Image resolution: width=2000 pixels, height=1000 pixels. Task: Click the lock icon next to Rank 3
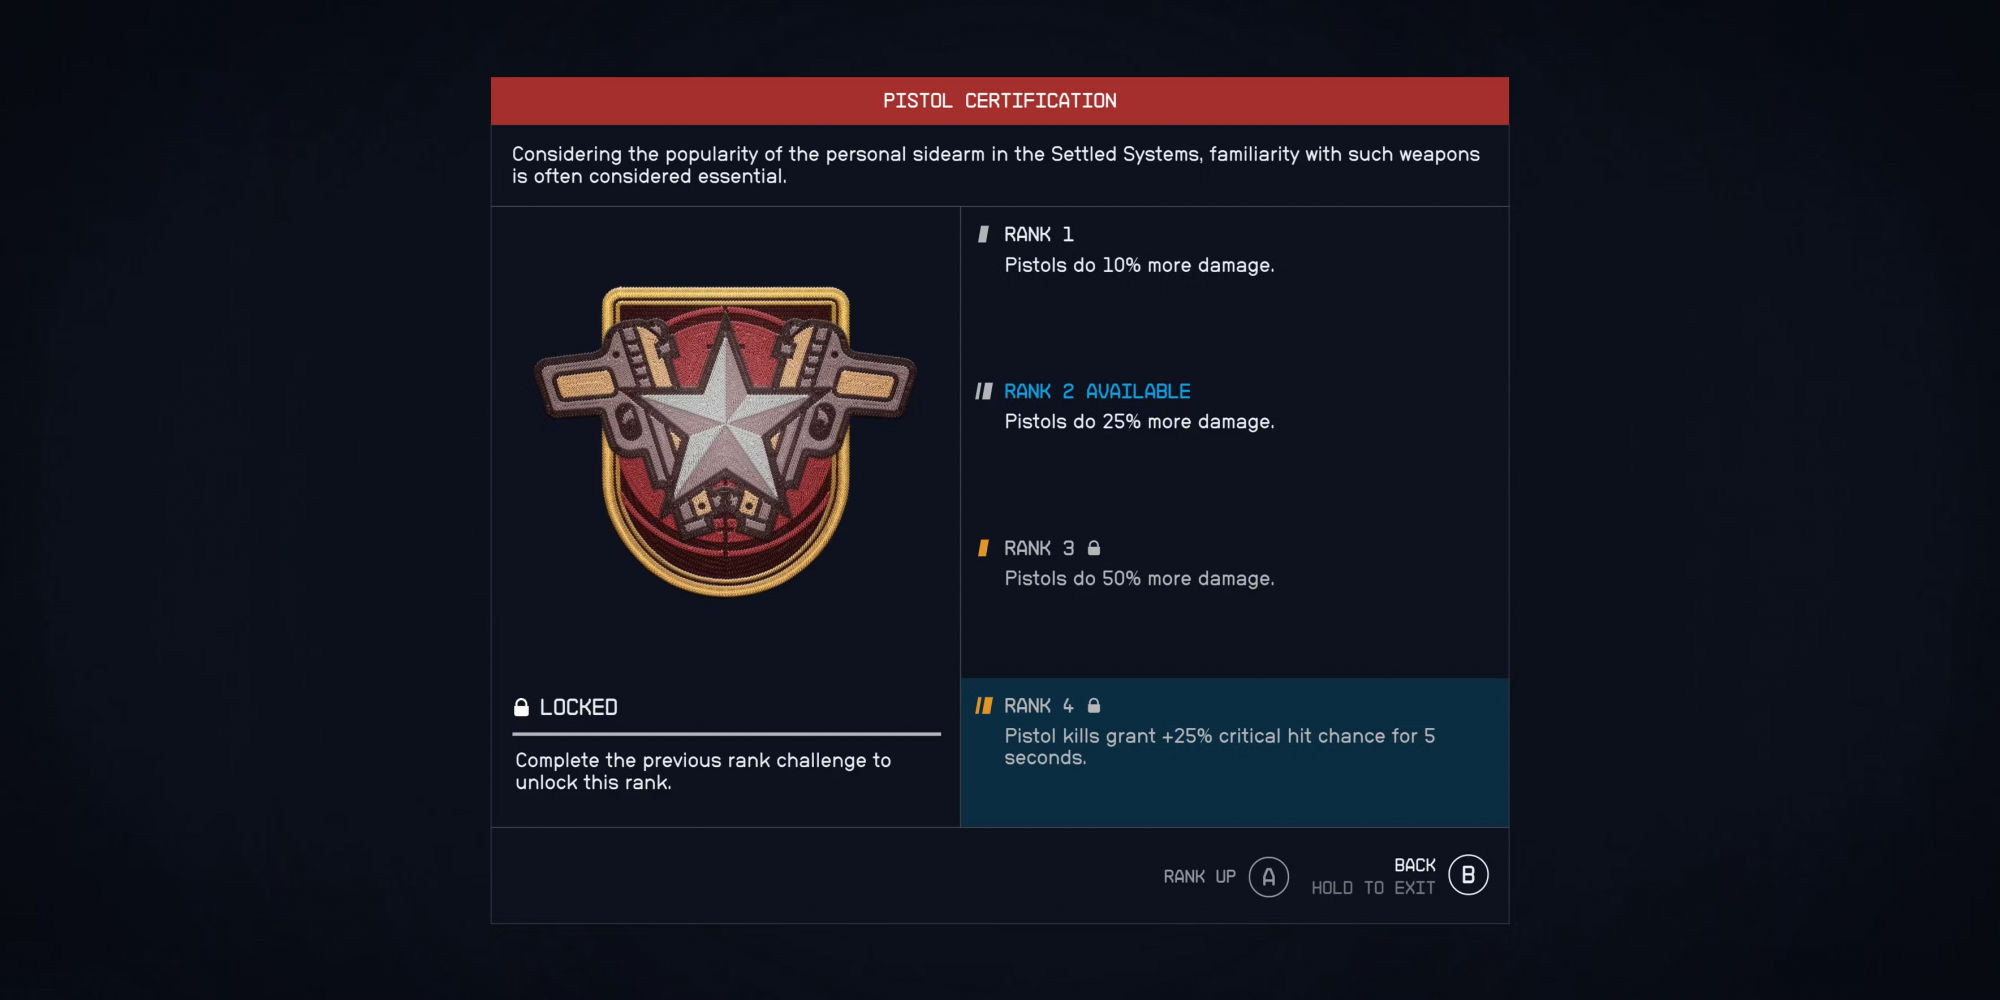pos(1094,548)
